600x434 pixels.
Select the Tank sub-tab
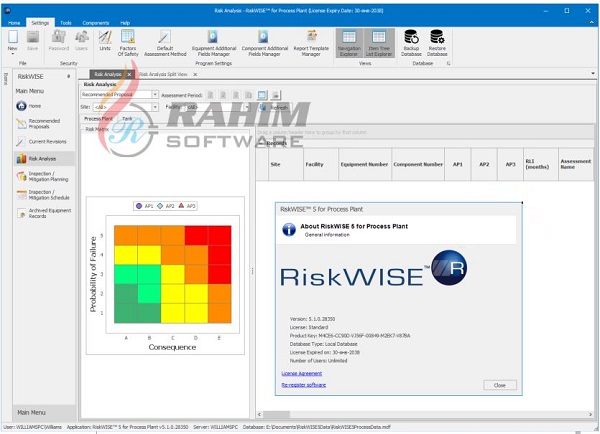127,119
